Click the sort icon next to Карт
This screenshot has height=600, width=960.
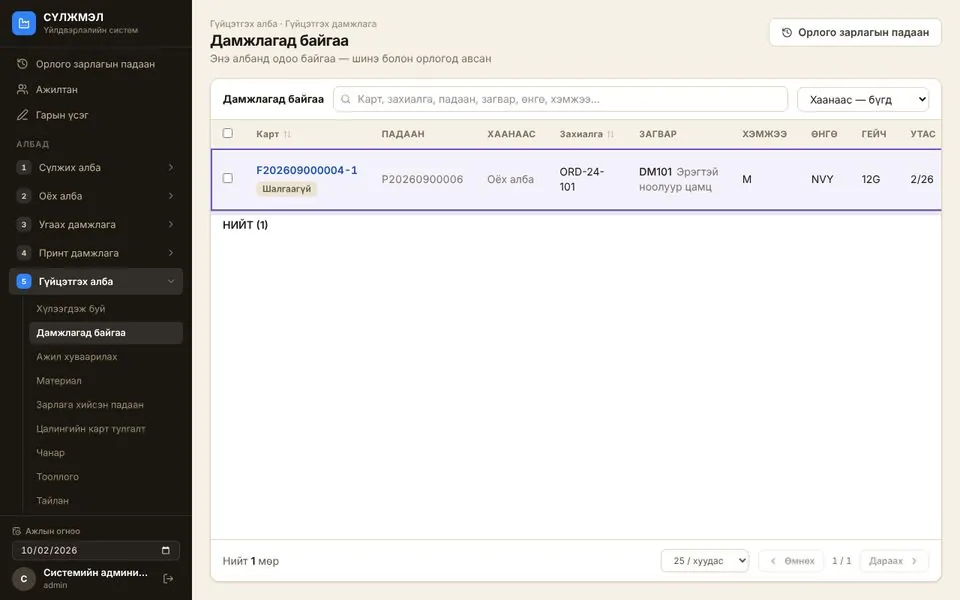287,134
